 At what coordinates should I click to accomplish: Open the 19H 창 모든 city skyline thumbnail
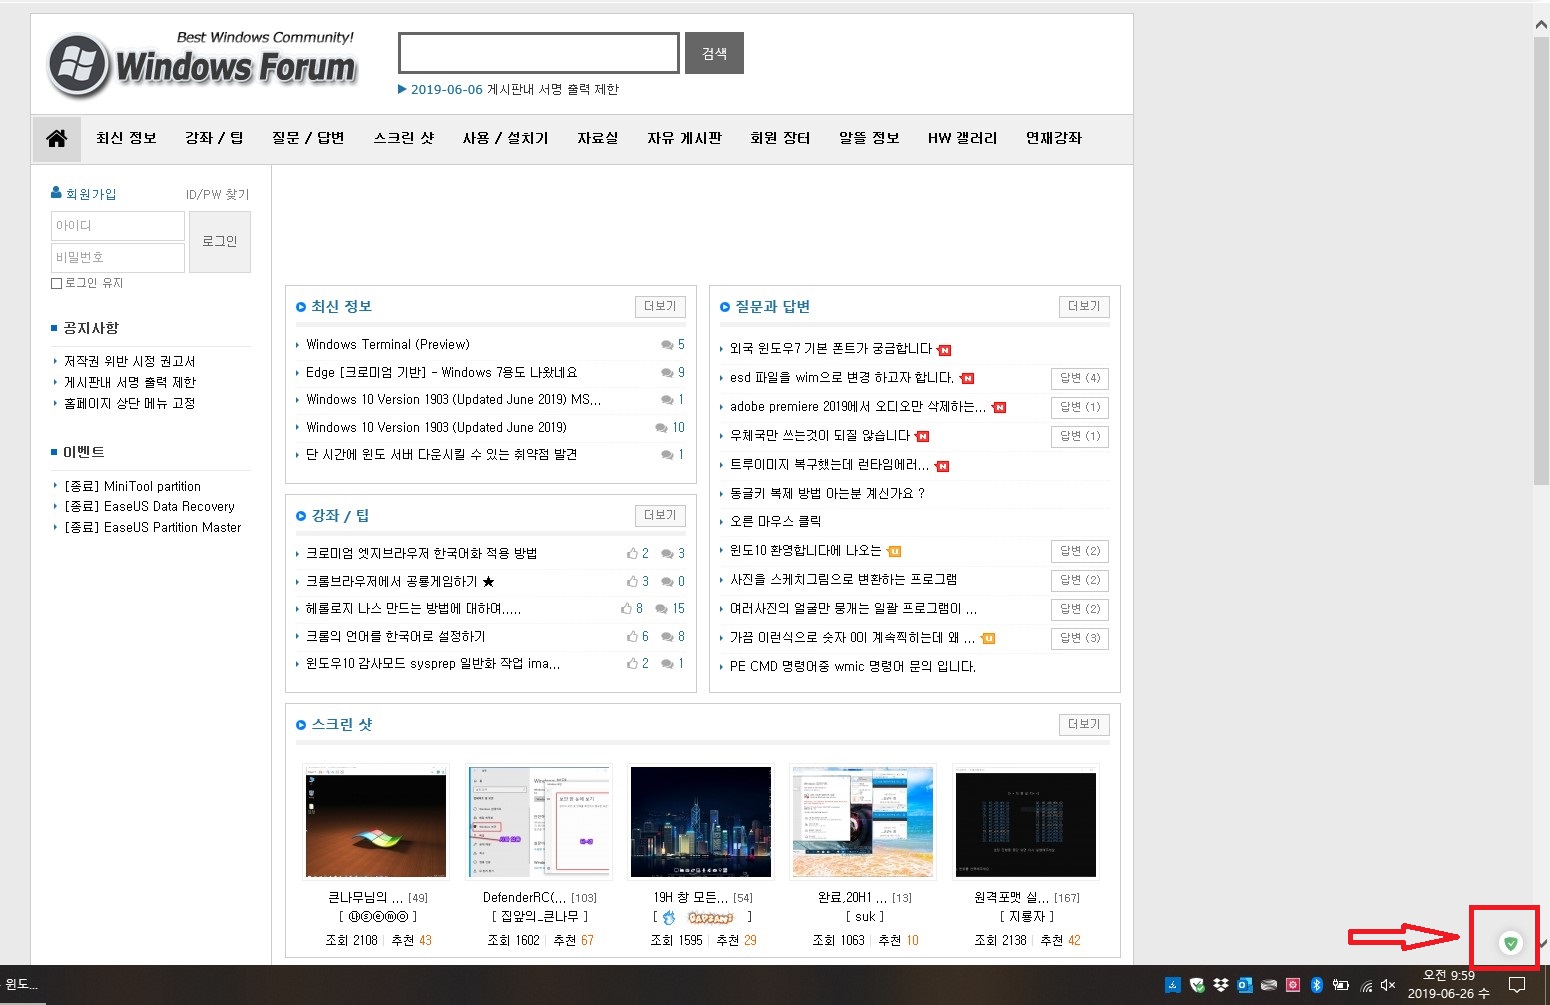coord(701,822)
